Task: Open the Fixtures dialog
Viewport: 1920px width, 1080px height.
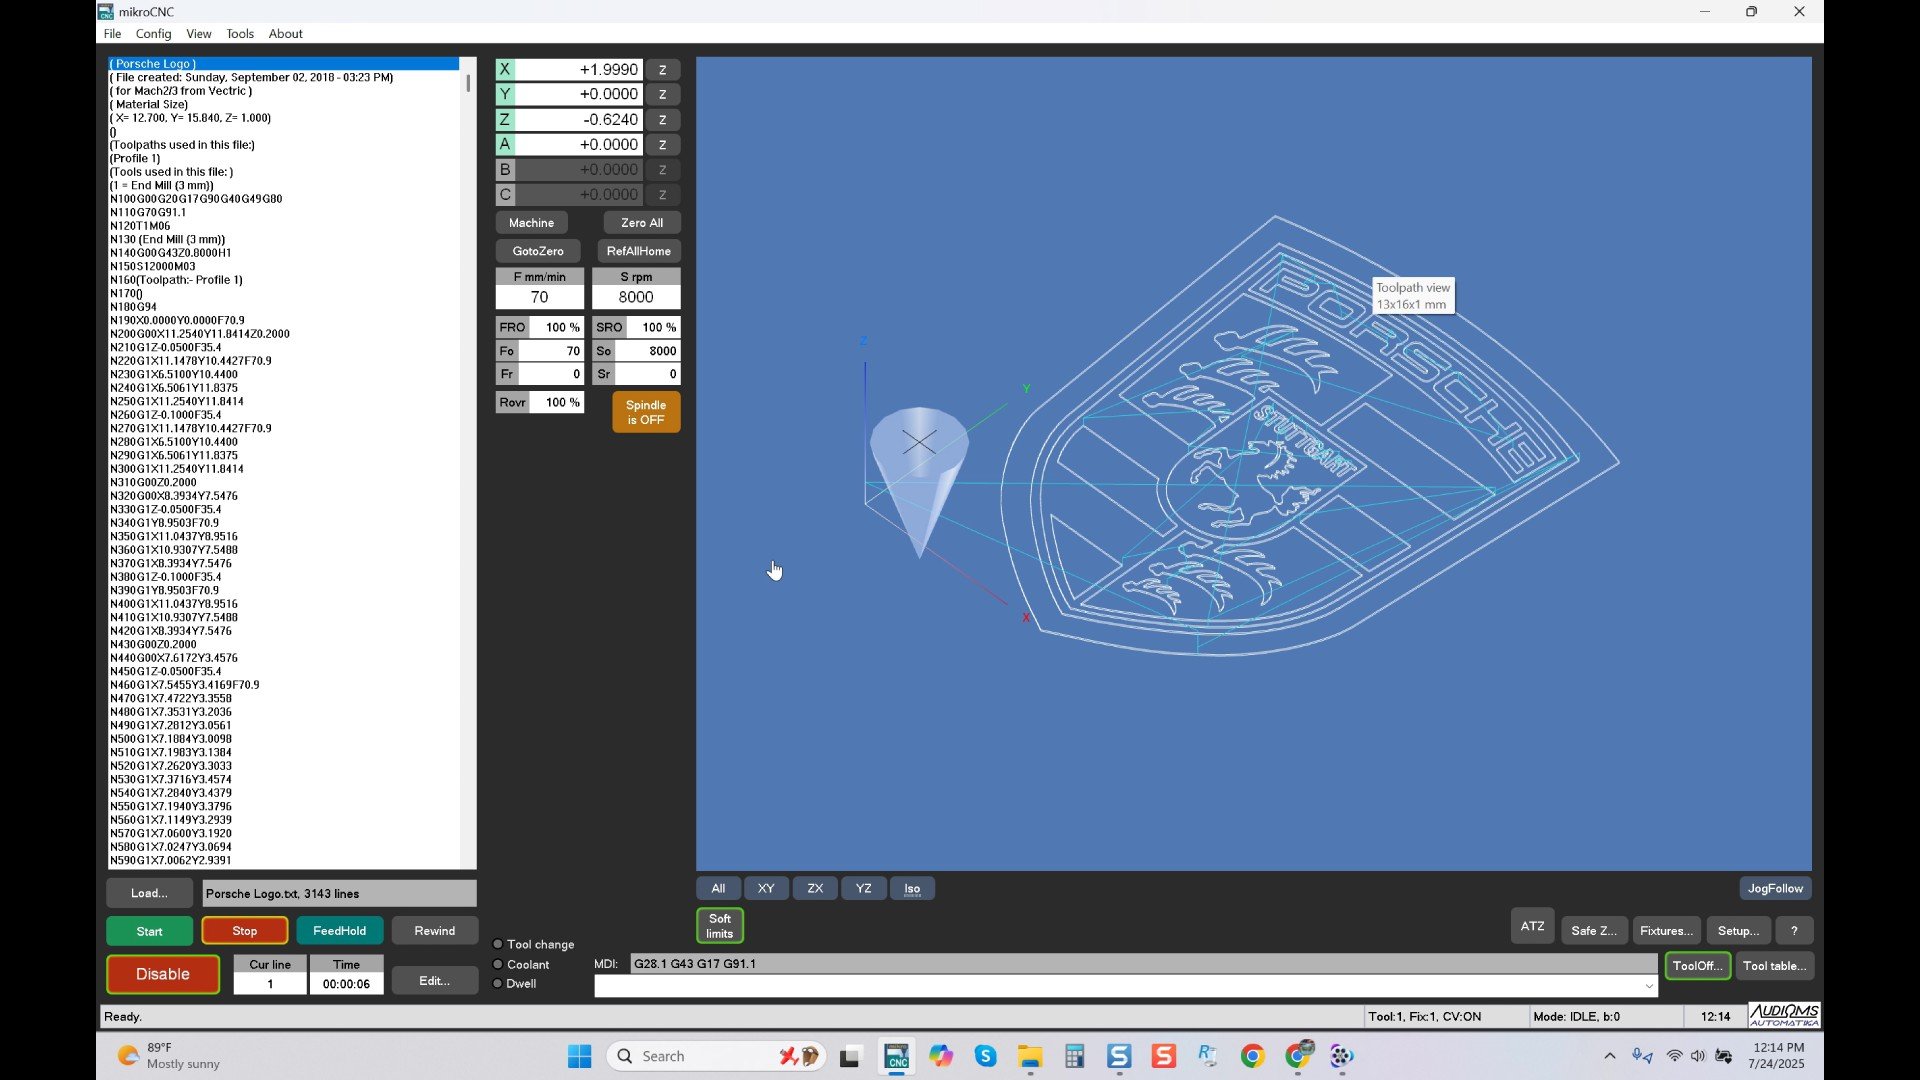Action: tap(1666, 931)
